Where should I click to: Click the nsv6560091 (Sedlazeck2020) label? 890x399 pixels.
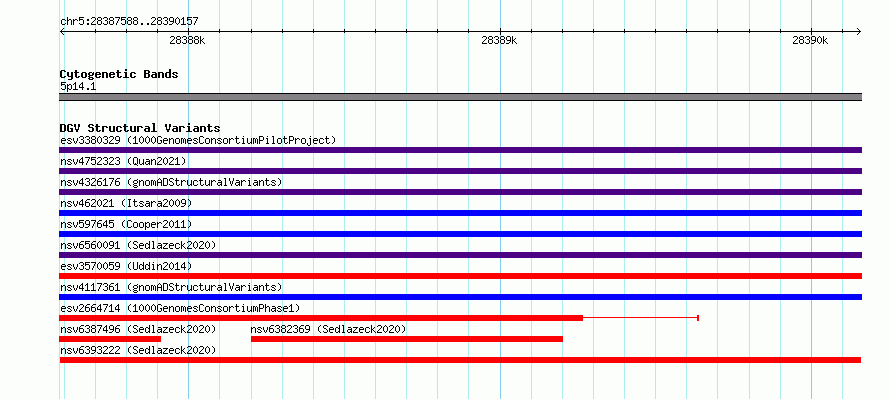[138, 245]
